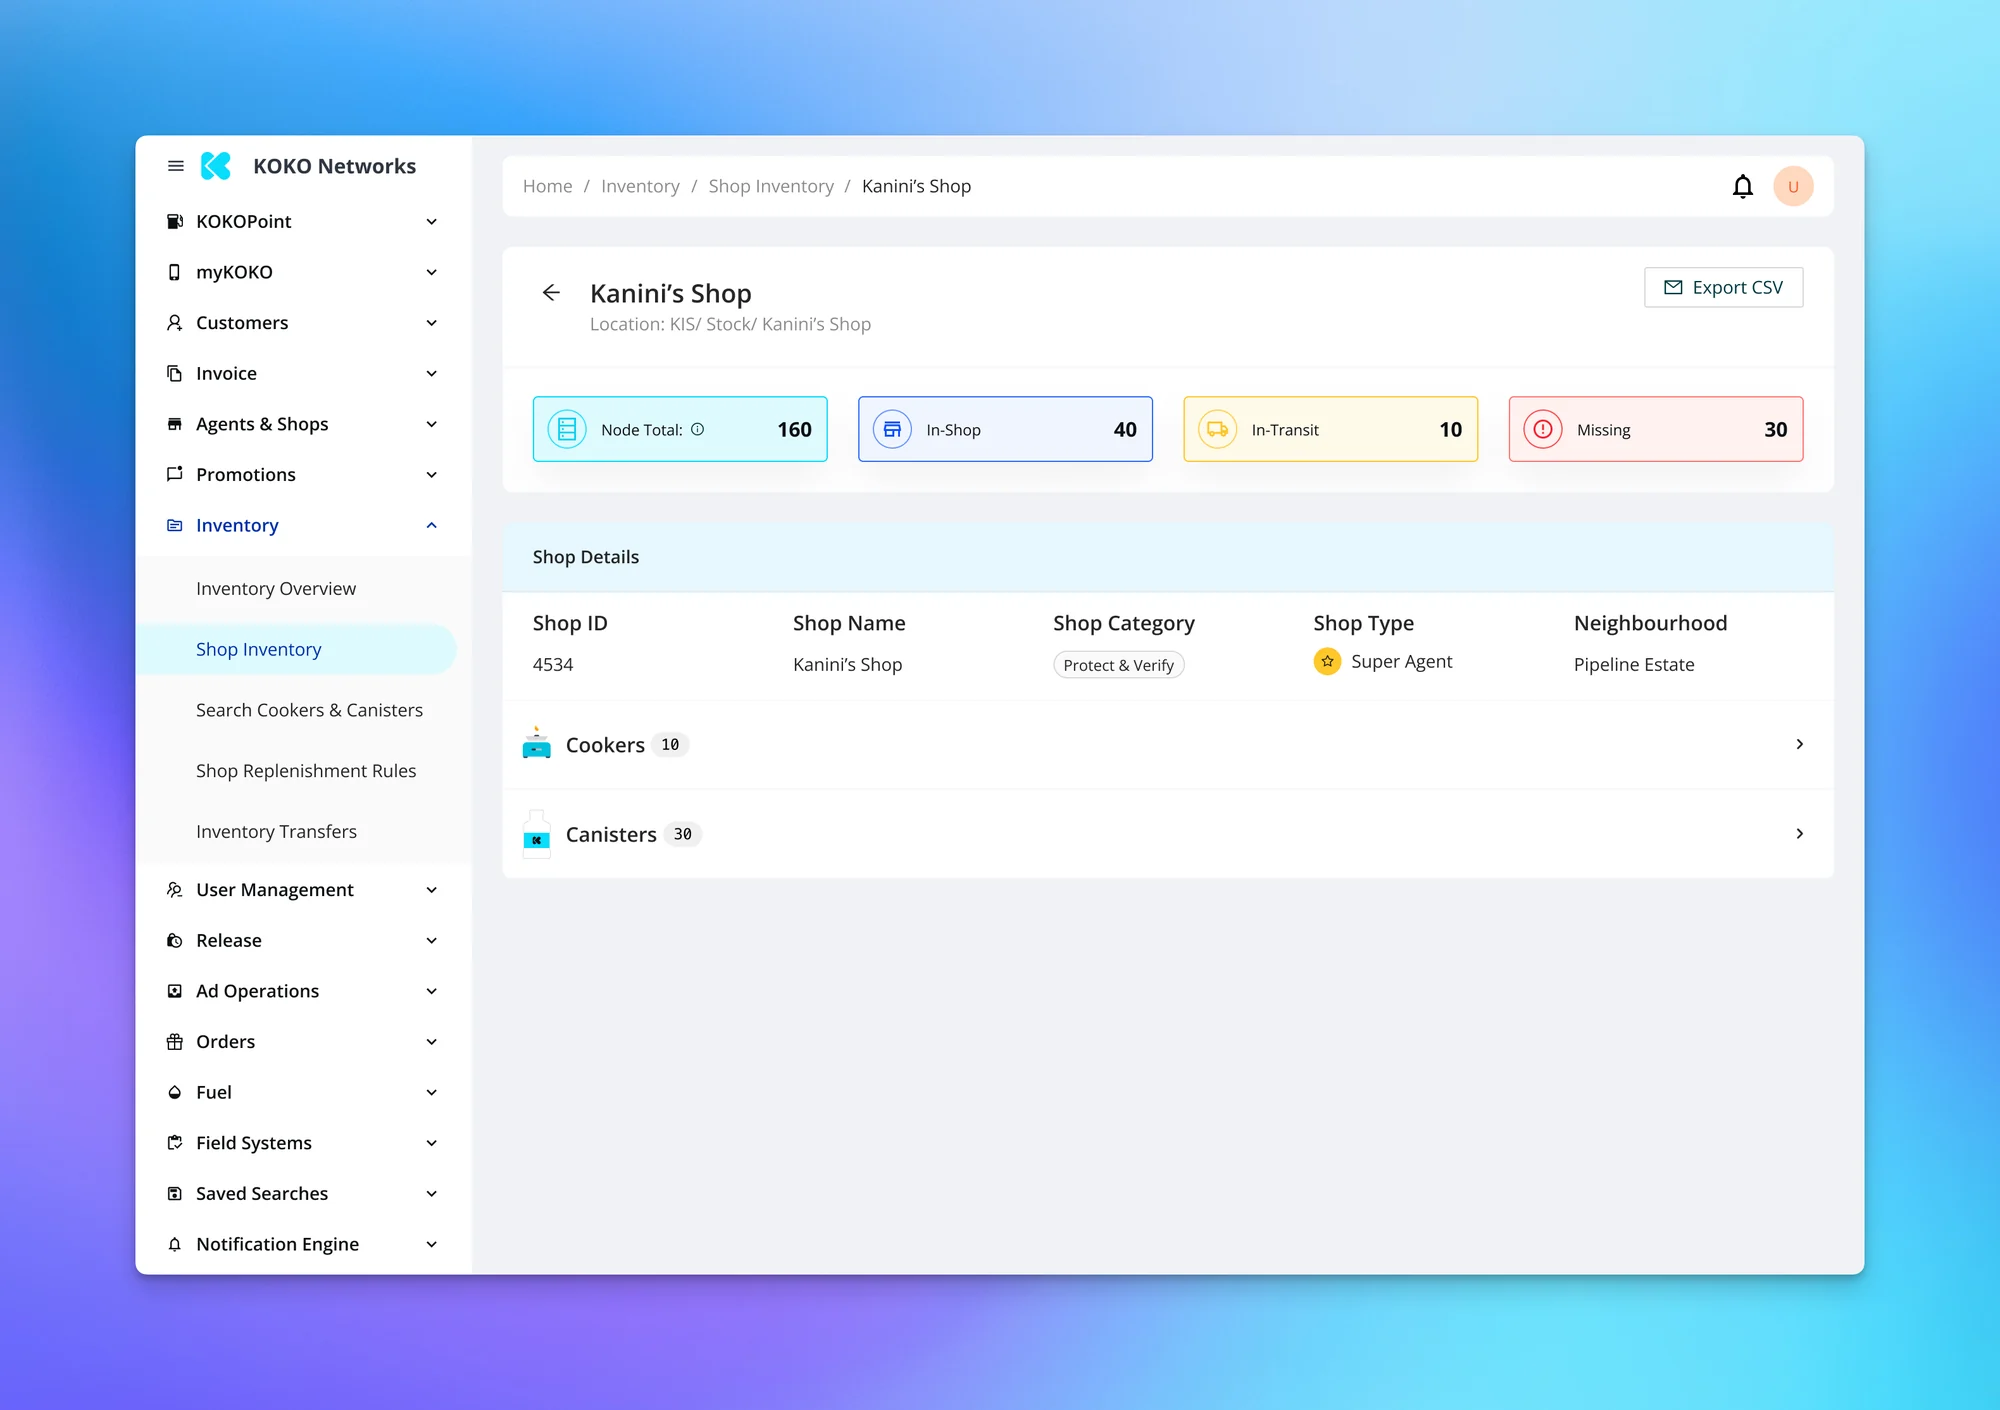Click the Orders gift box icon
This screenshot has height=1410, width=2000.
[x=175, y=1041]
